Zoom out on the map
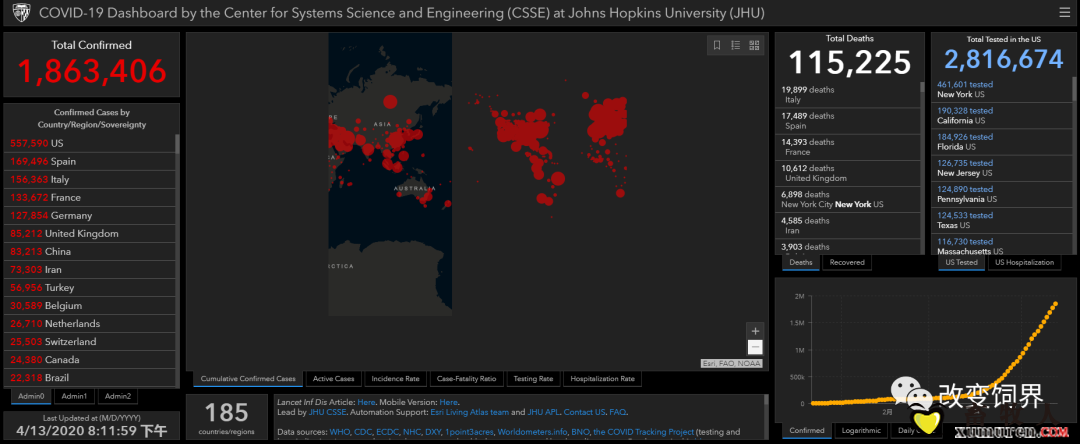Screen dimensions: 1080x444 coord(755,347)
